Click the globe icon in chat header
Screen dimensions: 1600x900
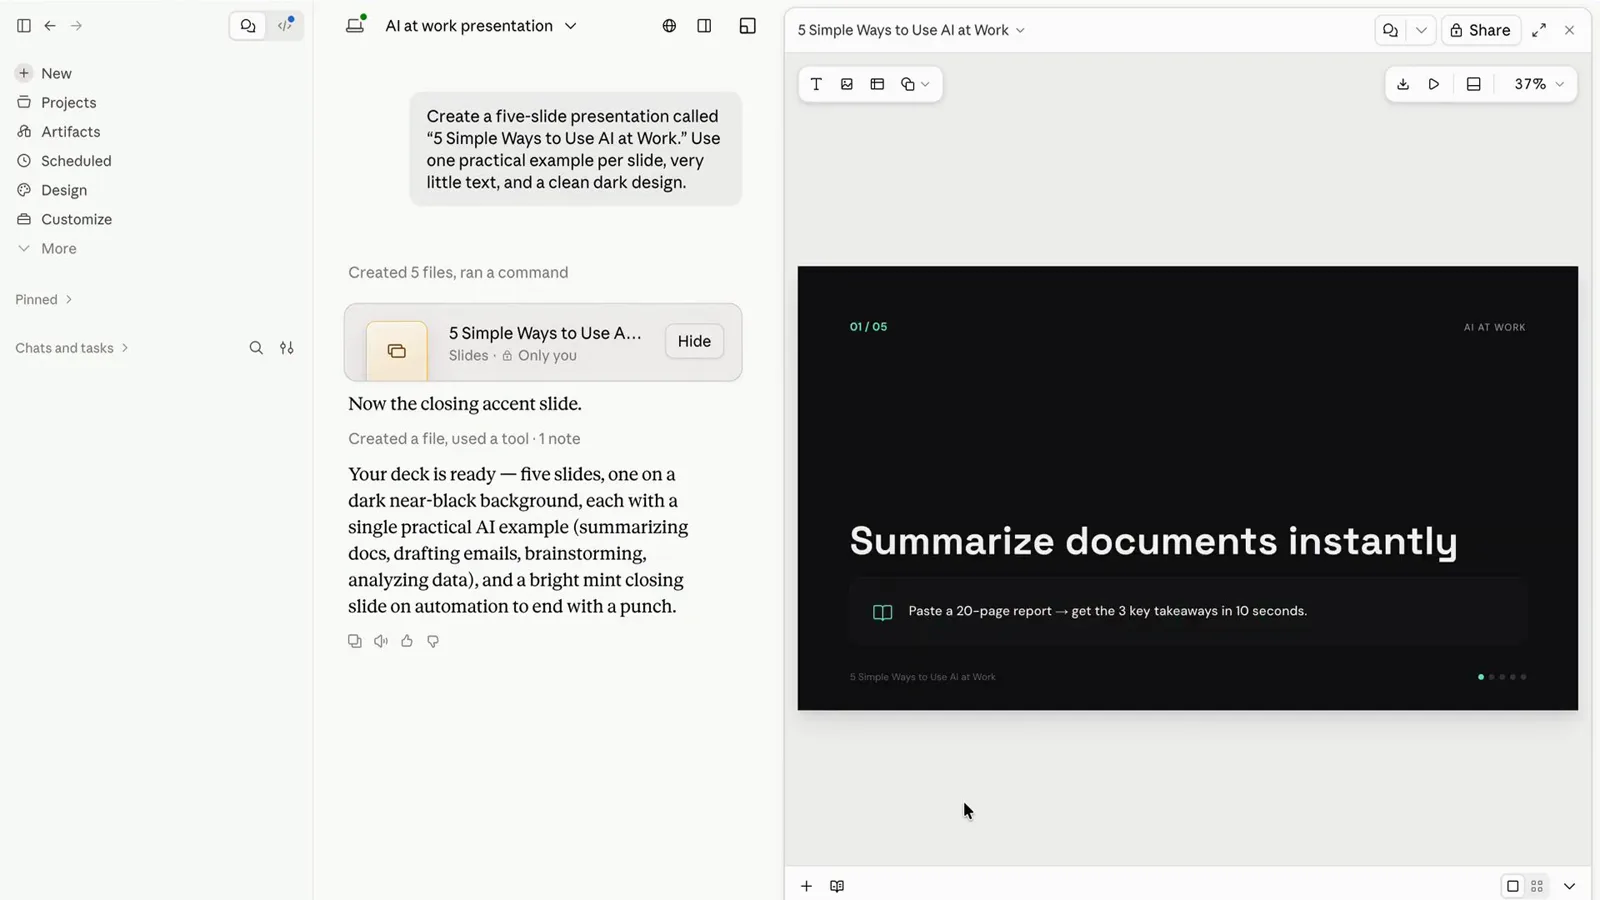tap(669, 26)
